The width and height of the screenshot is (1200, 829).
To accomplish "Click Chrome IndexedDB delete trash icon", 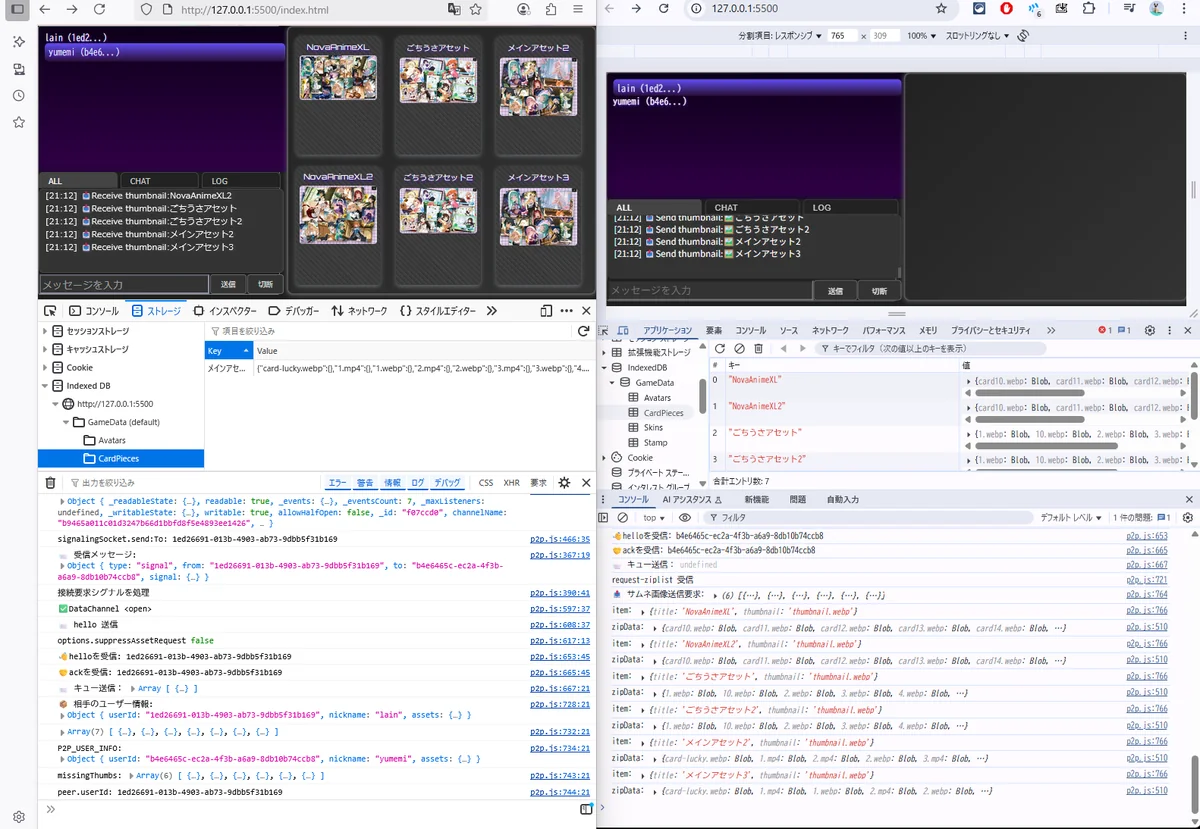I will [759, 348].
